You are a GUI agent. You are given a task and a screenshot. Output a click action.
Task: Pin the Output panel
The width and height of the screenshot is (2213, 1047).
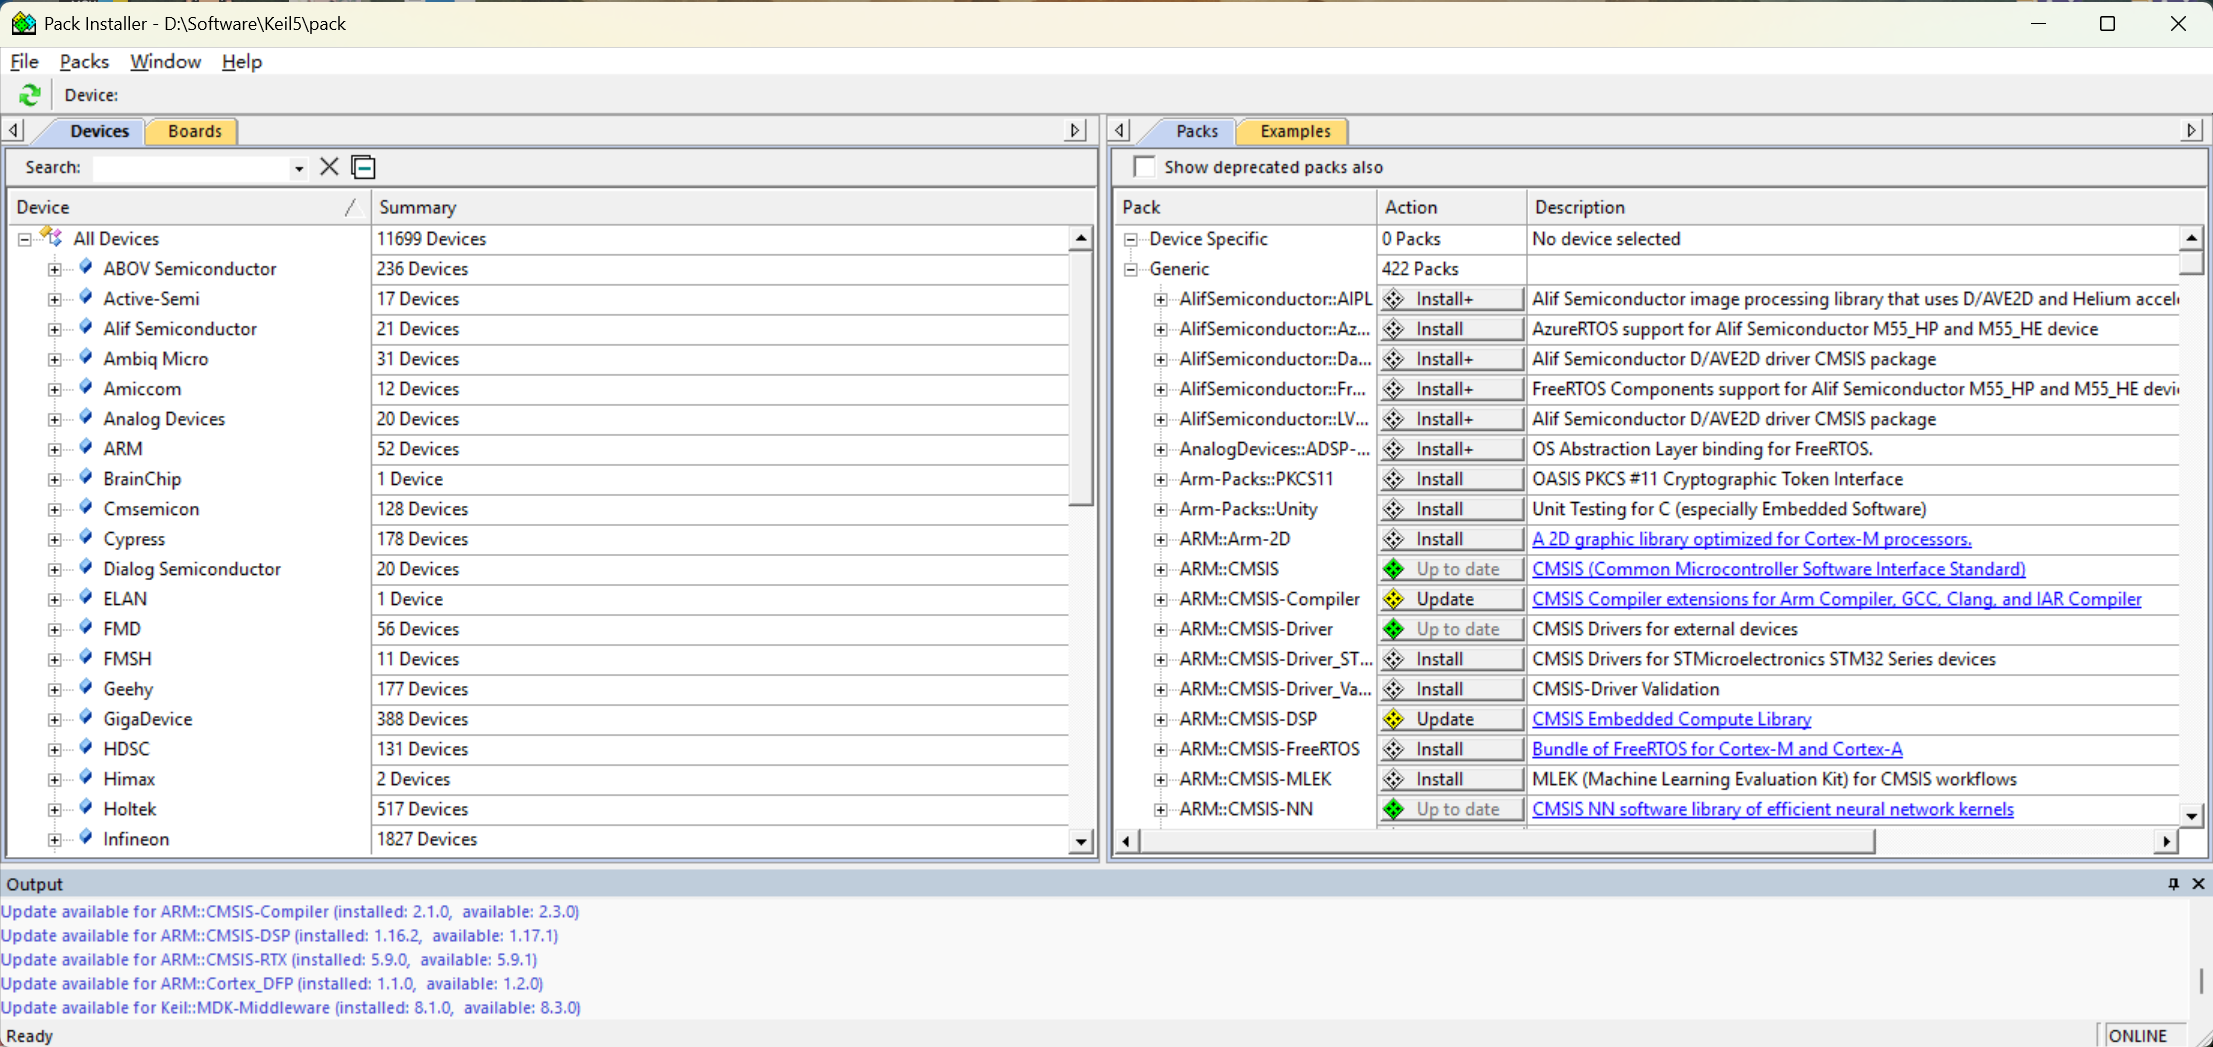point(2173,884)
